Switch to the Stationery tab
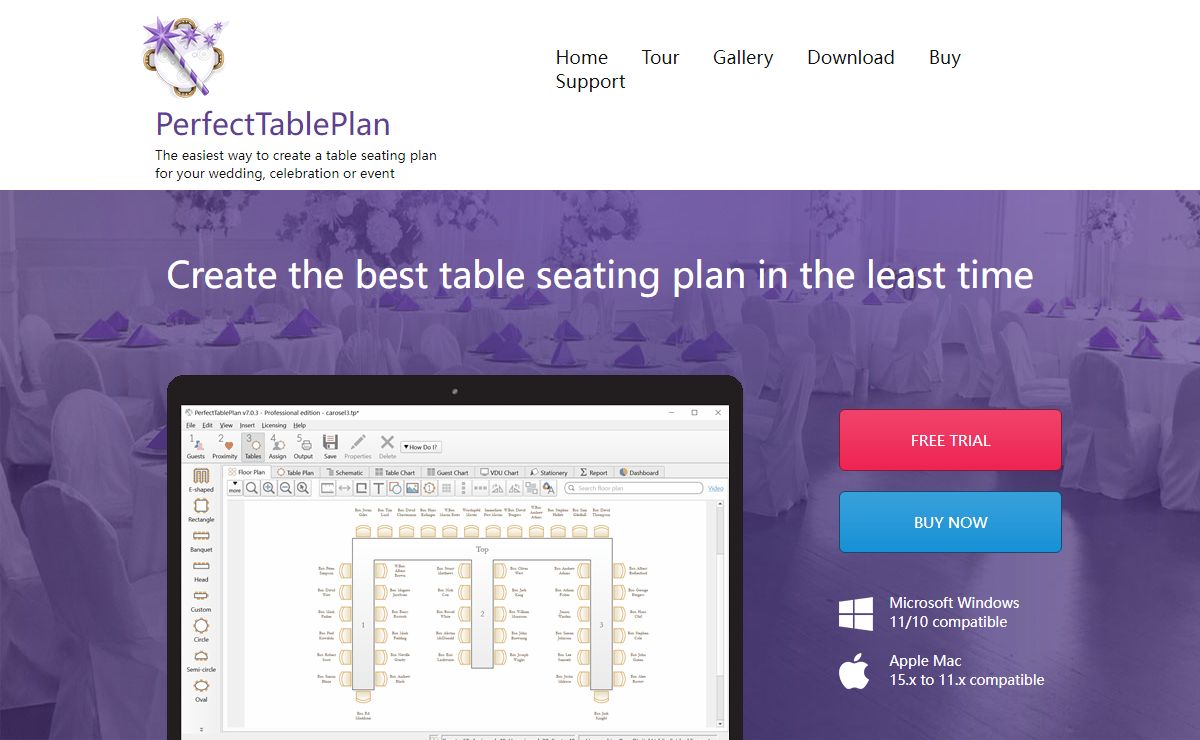This screenshot has height=740, width=1200. click(x=549, y=472)
